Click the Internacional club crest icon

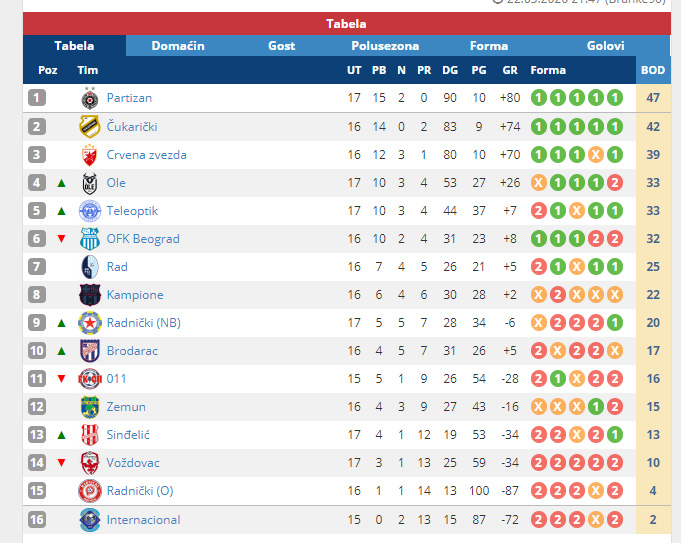click(90, 520)
